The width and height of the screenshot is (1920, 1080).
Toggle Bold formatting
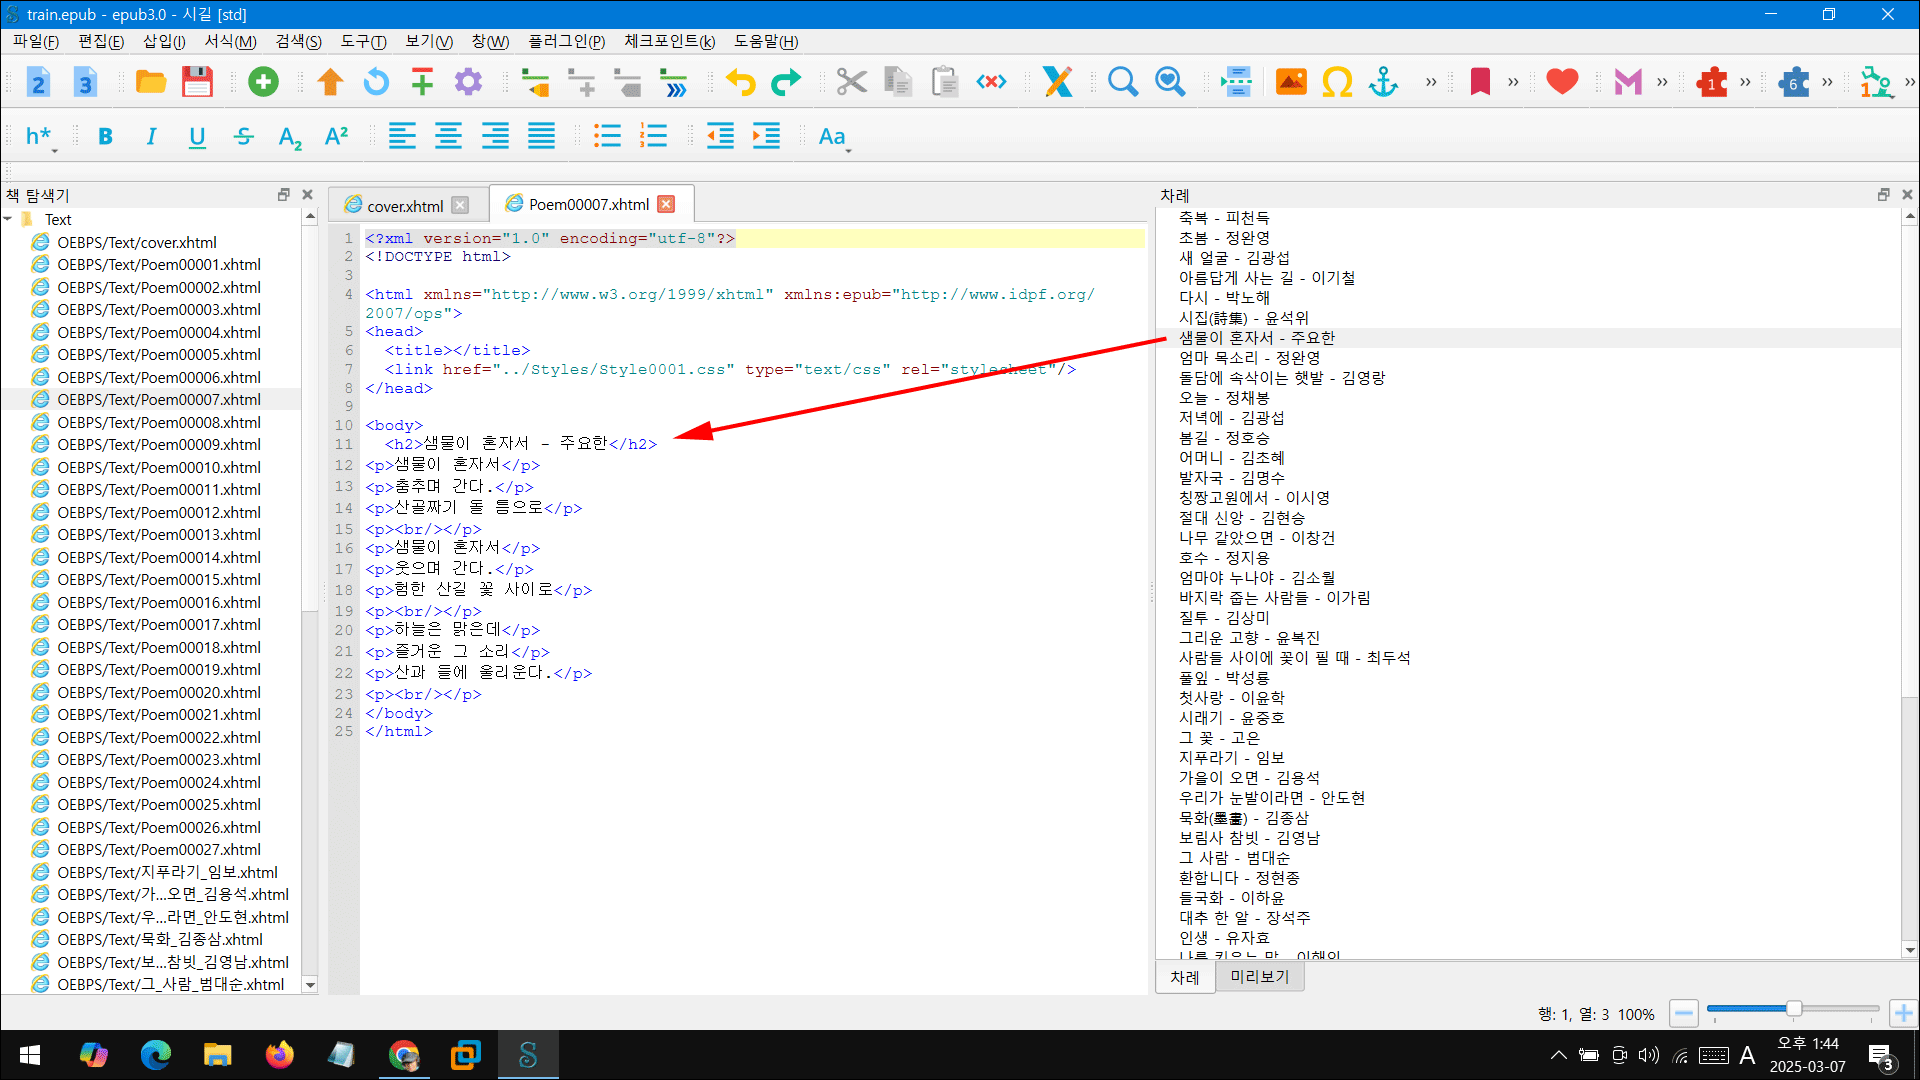point(105,137)
